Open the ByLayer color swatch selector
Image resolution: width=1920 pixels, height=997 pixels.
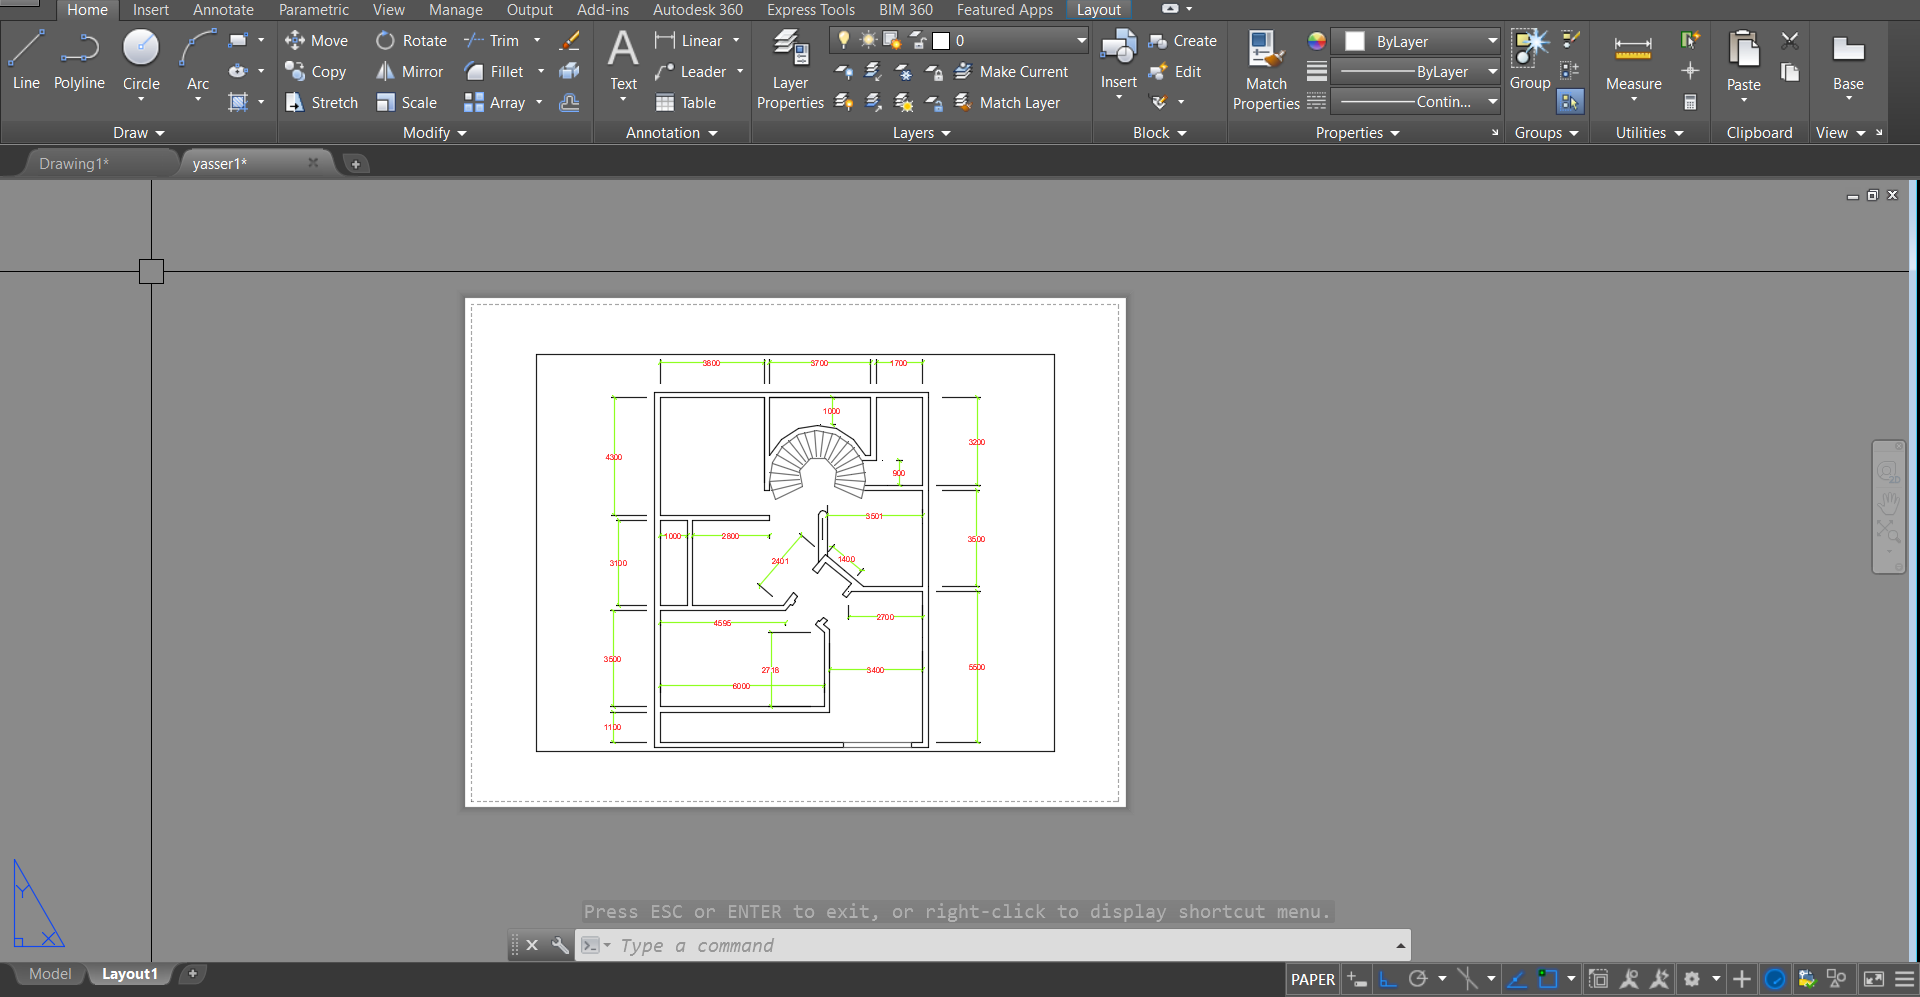pyautogui.click(x=1415, y=41)
